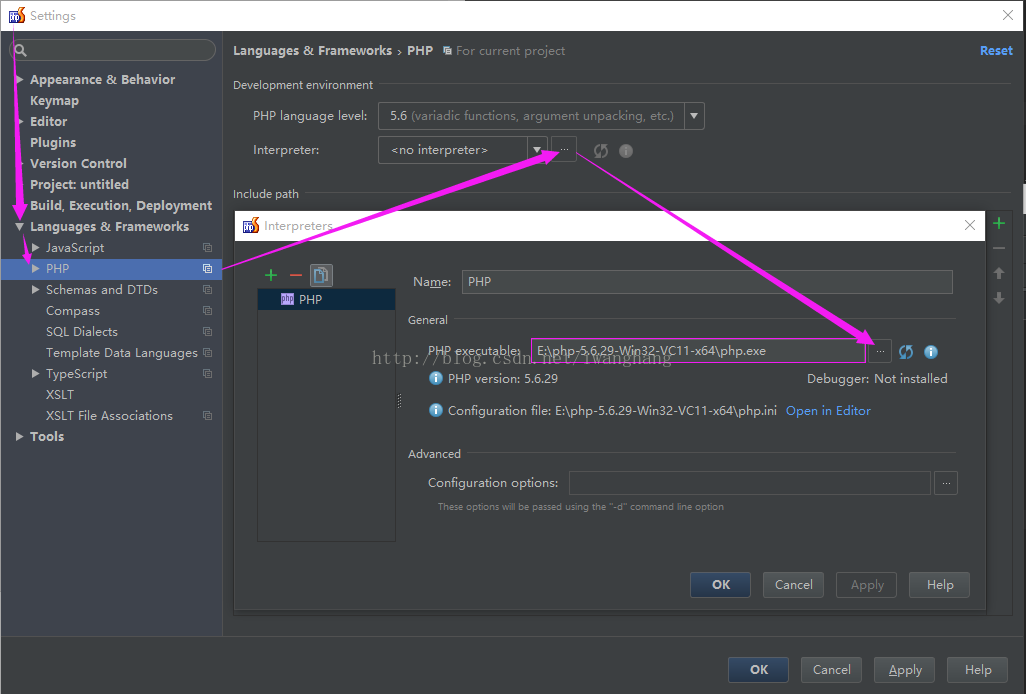
Task: Click green plus to add include path
Action: pyautogui.click(x=998, y=223)
